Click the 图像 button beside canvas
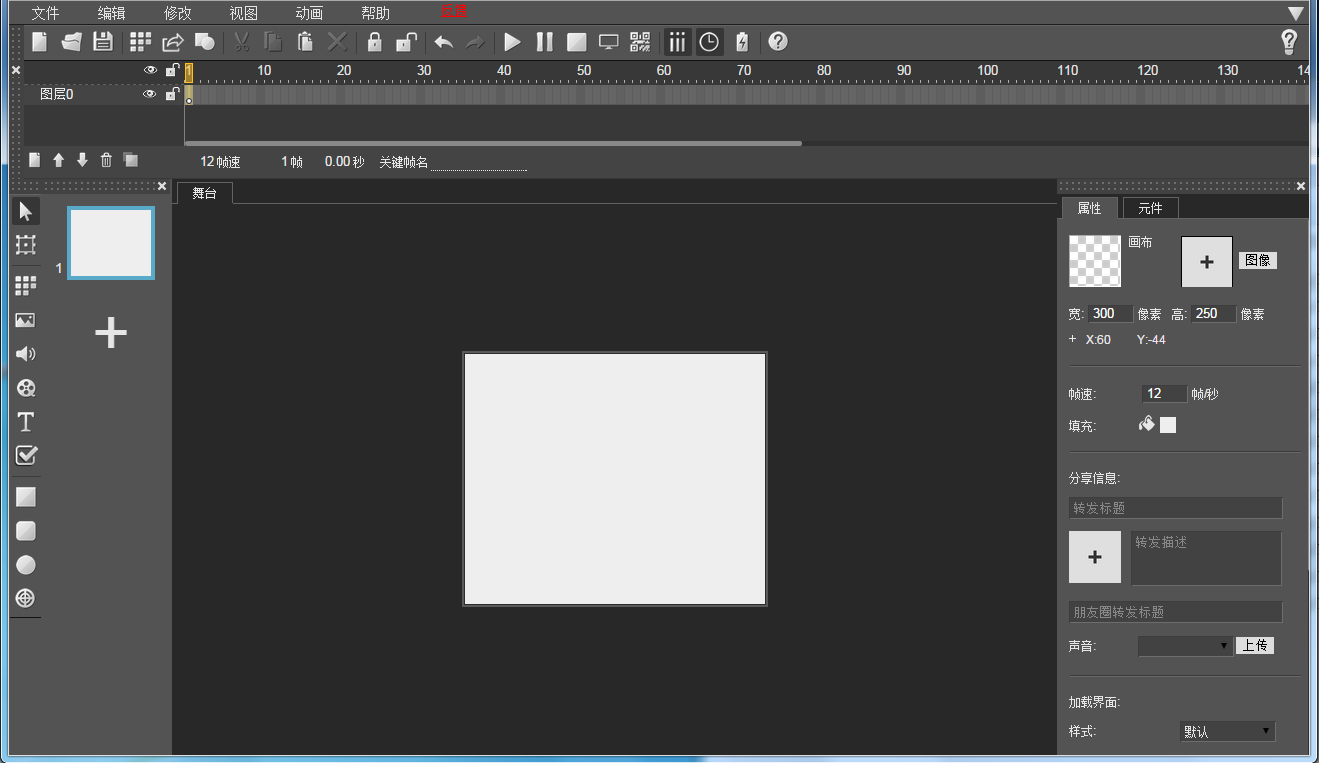The image size is (1319, 763). point(1258,260)
